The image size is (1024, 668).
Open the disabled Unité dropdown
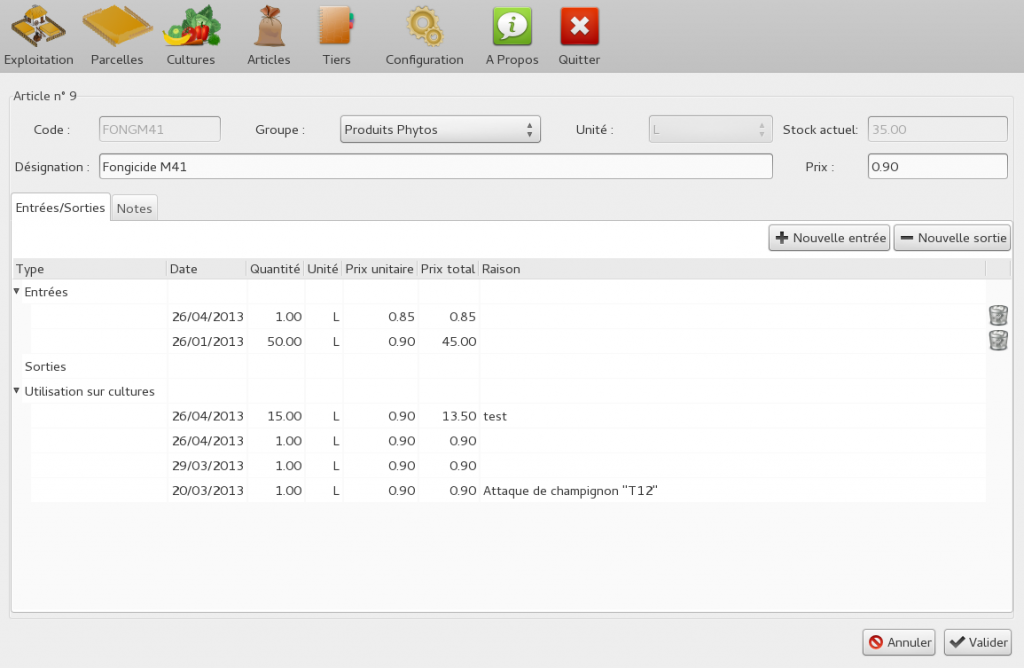point(710,129)
